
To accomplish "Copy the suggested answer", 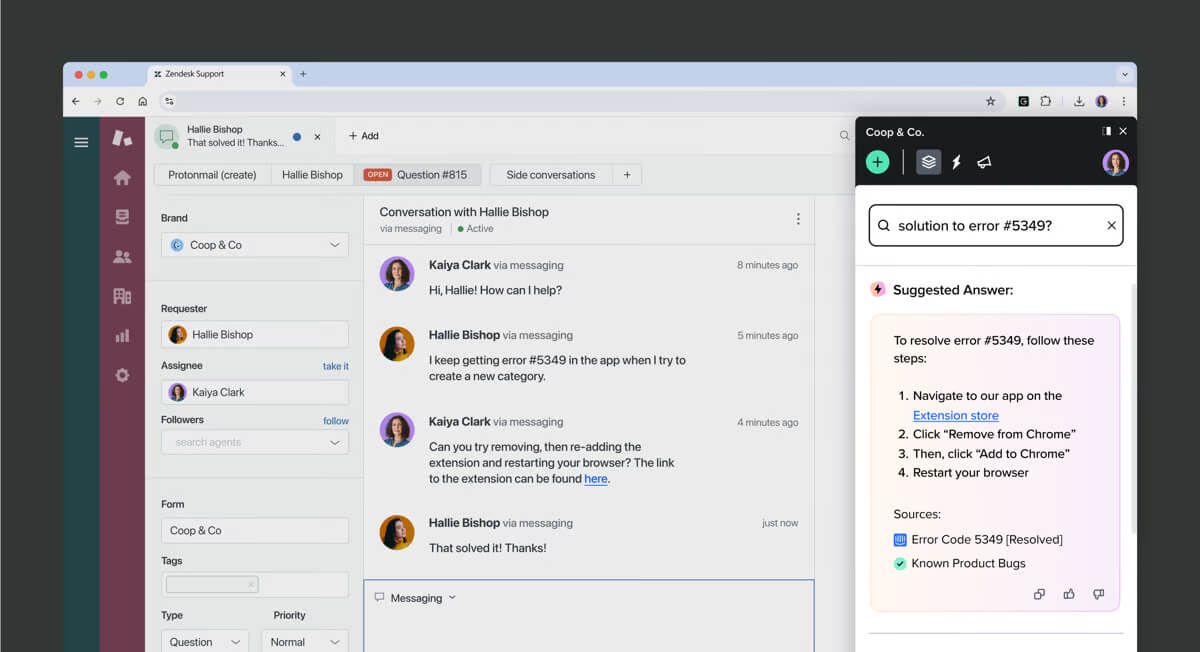I will [x=1039, y=594].
